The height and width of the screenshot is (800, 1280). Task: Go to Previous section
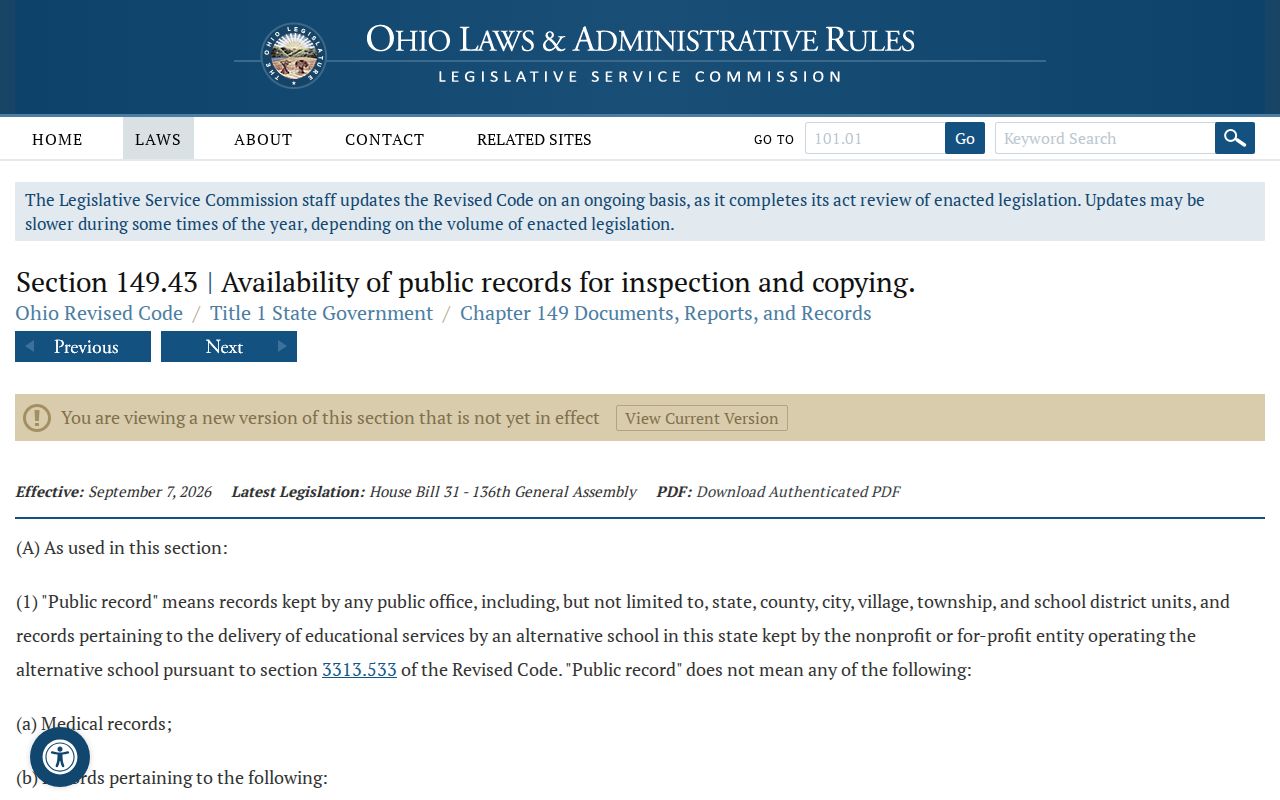[x=83, y=347]
